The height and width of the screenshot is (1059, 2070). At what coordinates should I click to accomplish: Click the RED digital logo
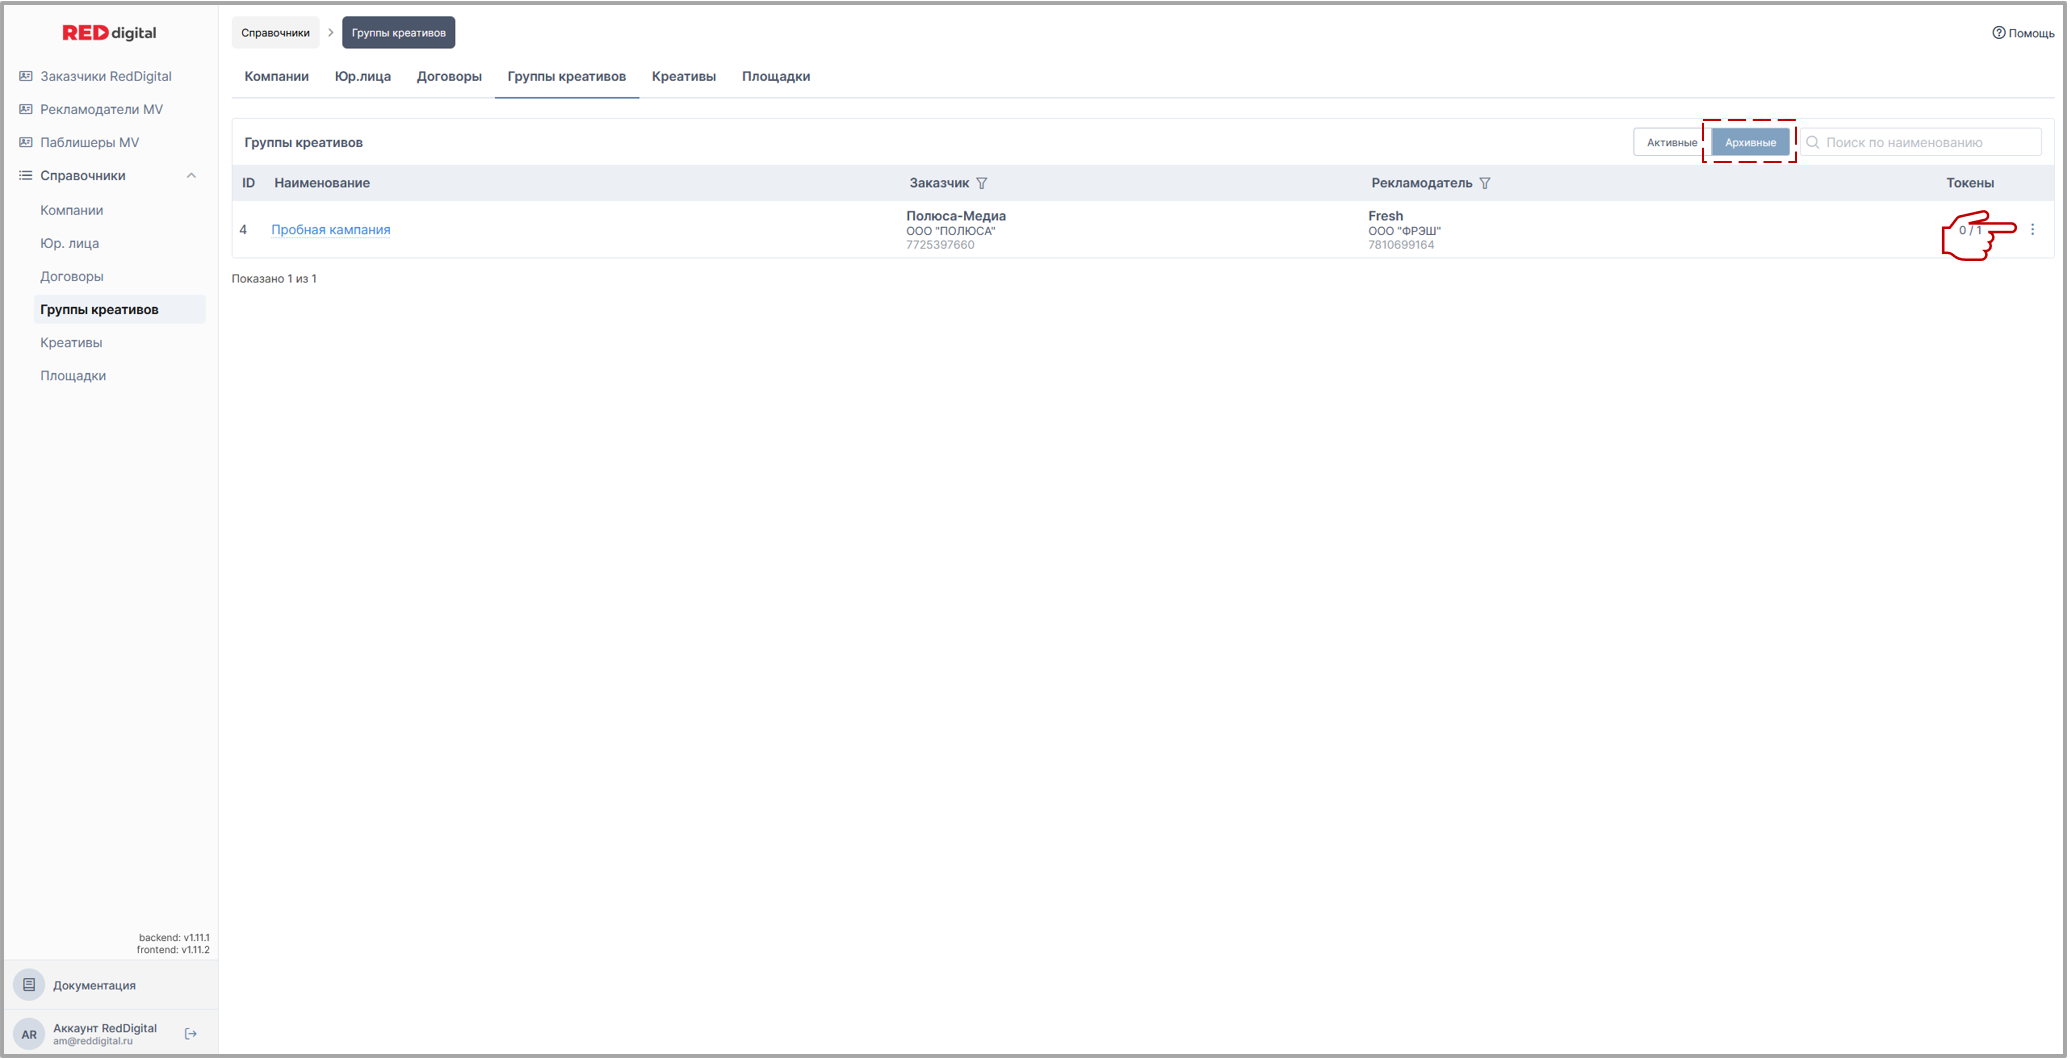pyautogui.click(x=109, y=33)
